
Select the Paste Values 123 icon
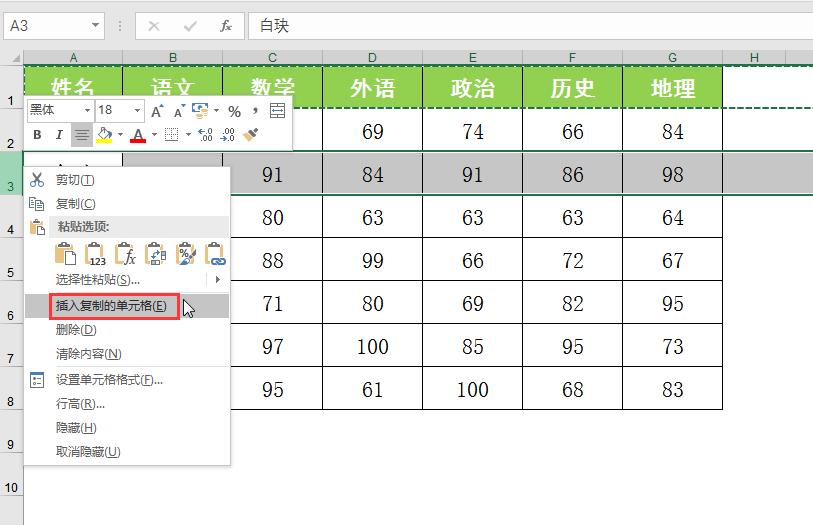pyautogui.click(x=95, y=254)
